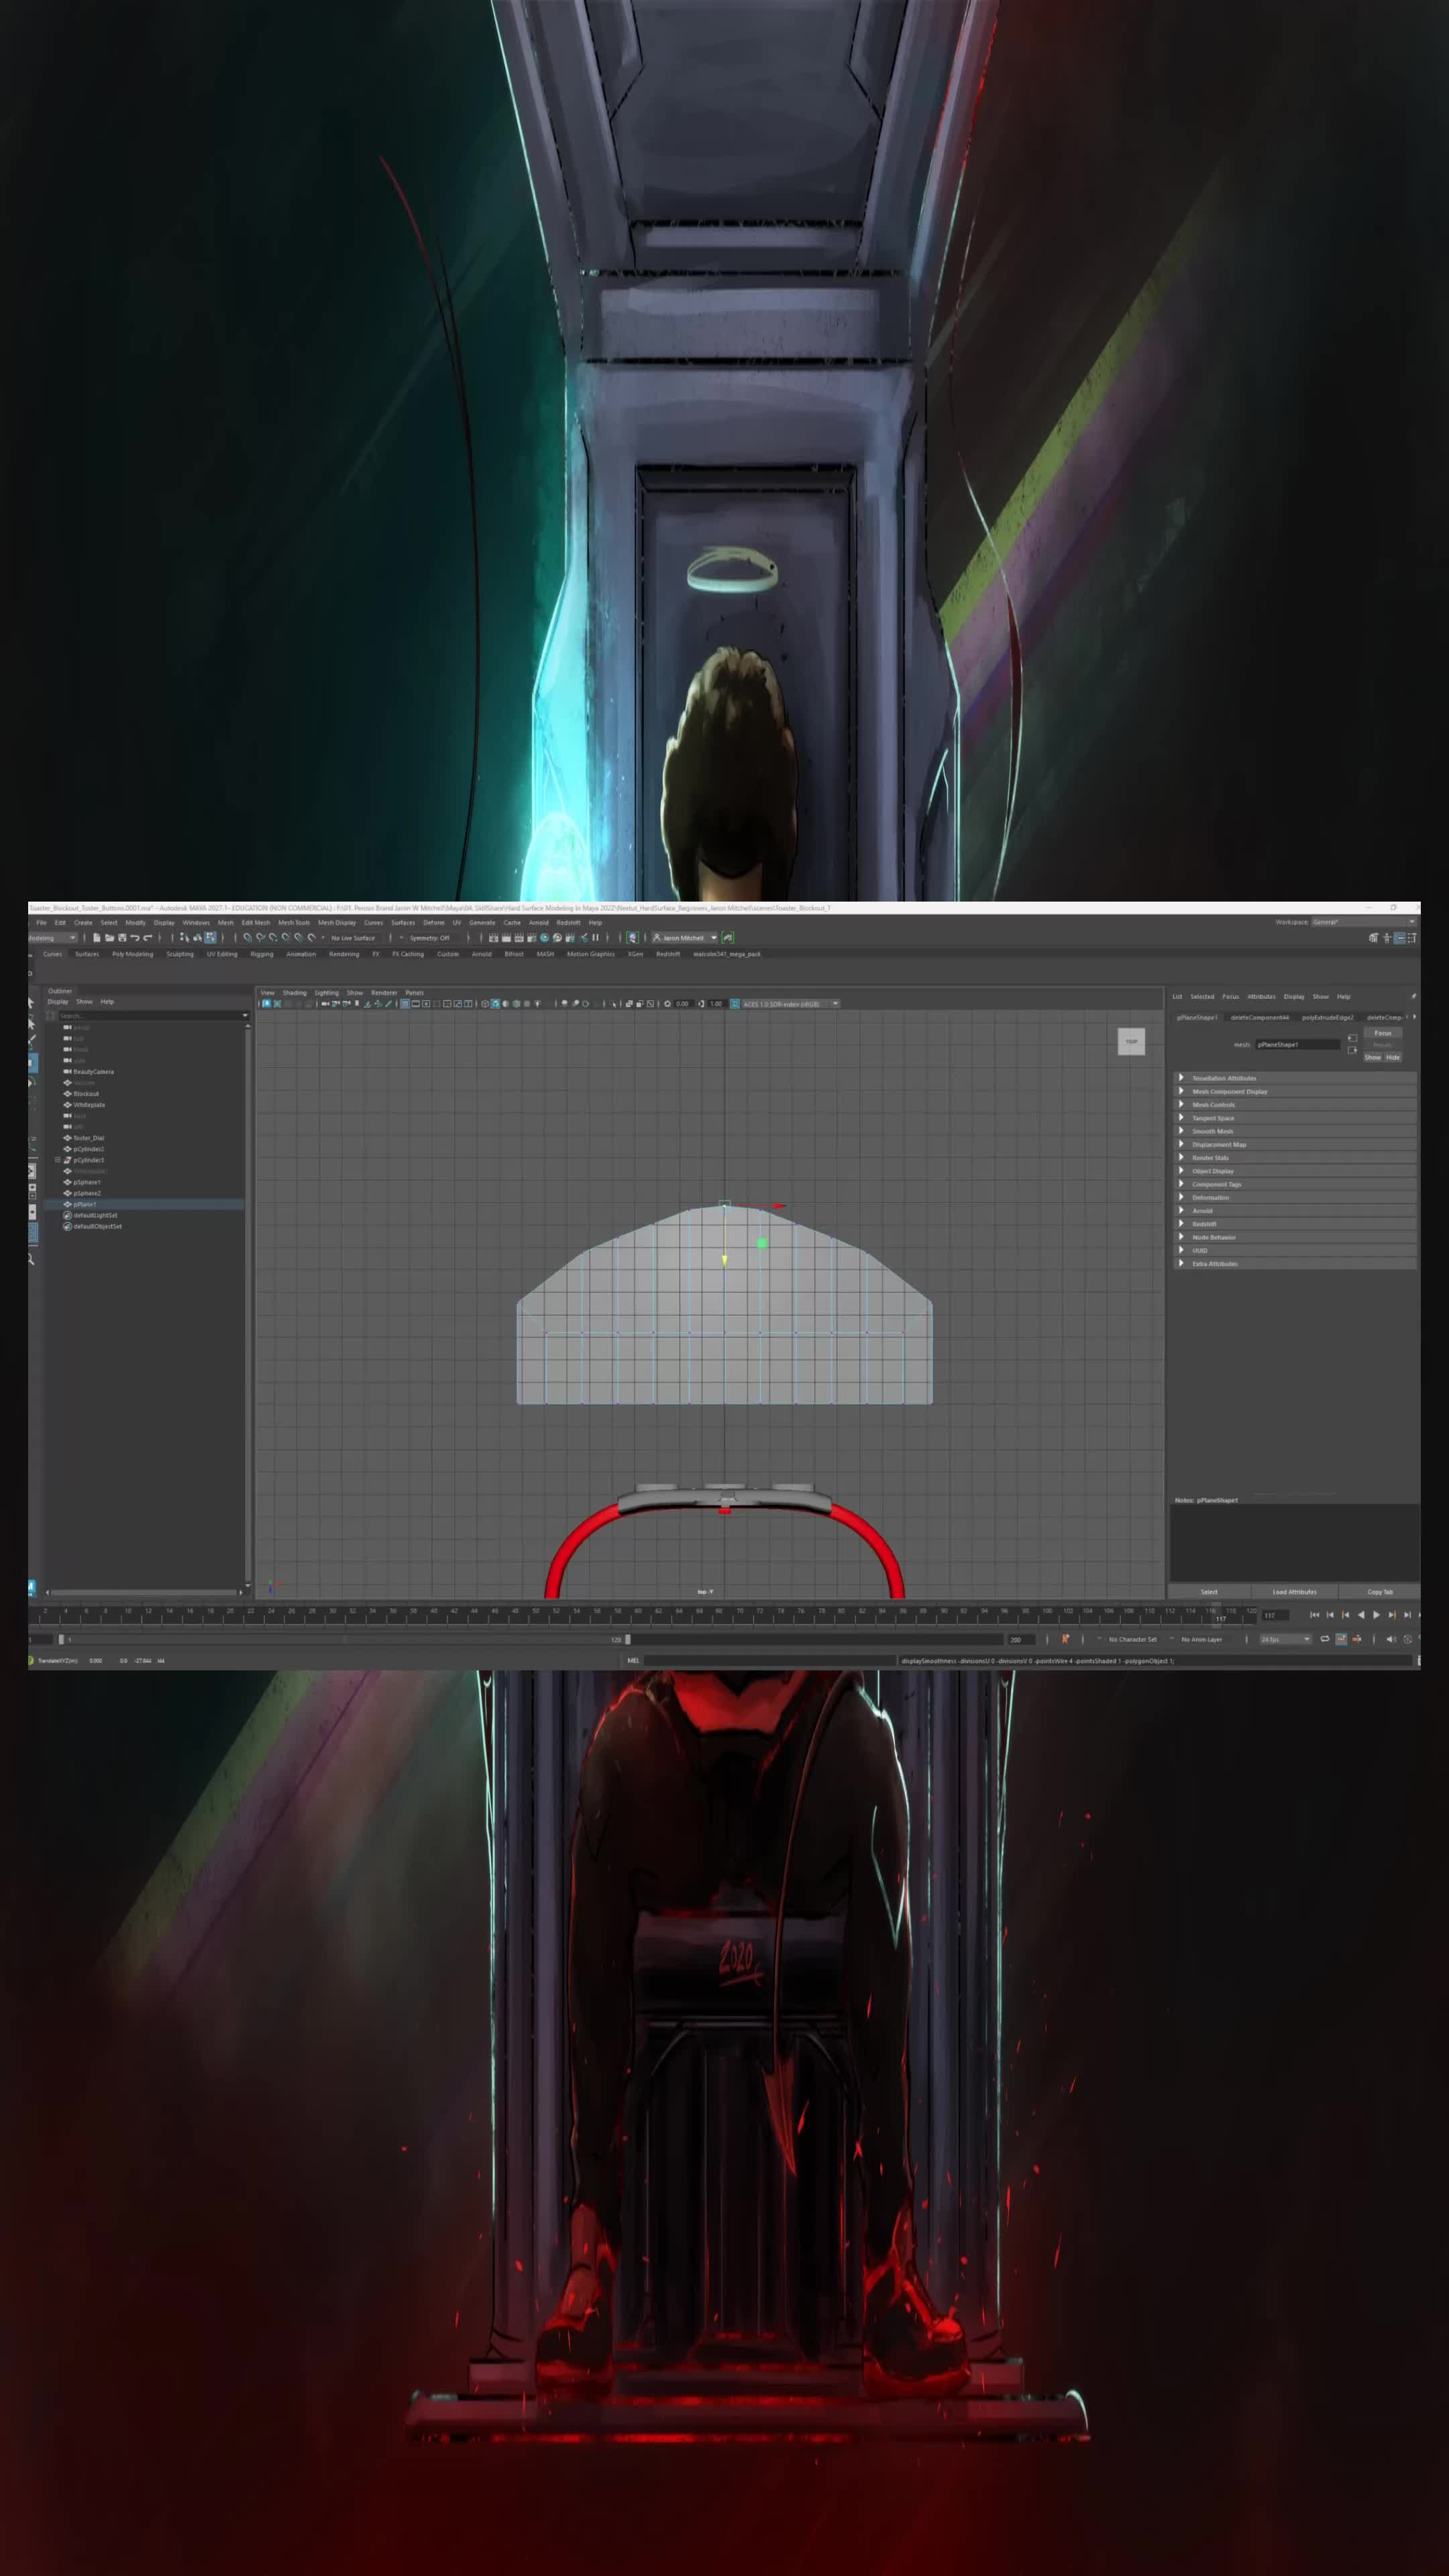Image resolution: width=1449 pixels, height=2576 pixels.
Task: Click the Focus button in Attribute Editor
Action: tap(1383, 1033)
